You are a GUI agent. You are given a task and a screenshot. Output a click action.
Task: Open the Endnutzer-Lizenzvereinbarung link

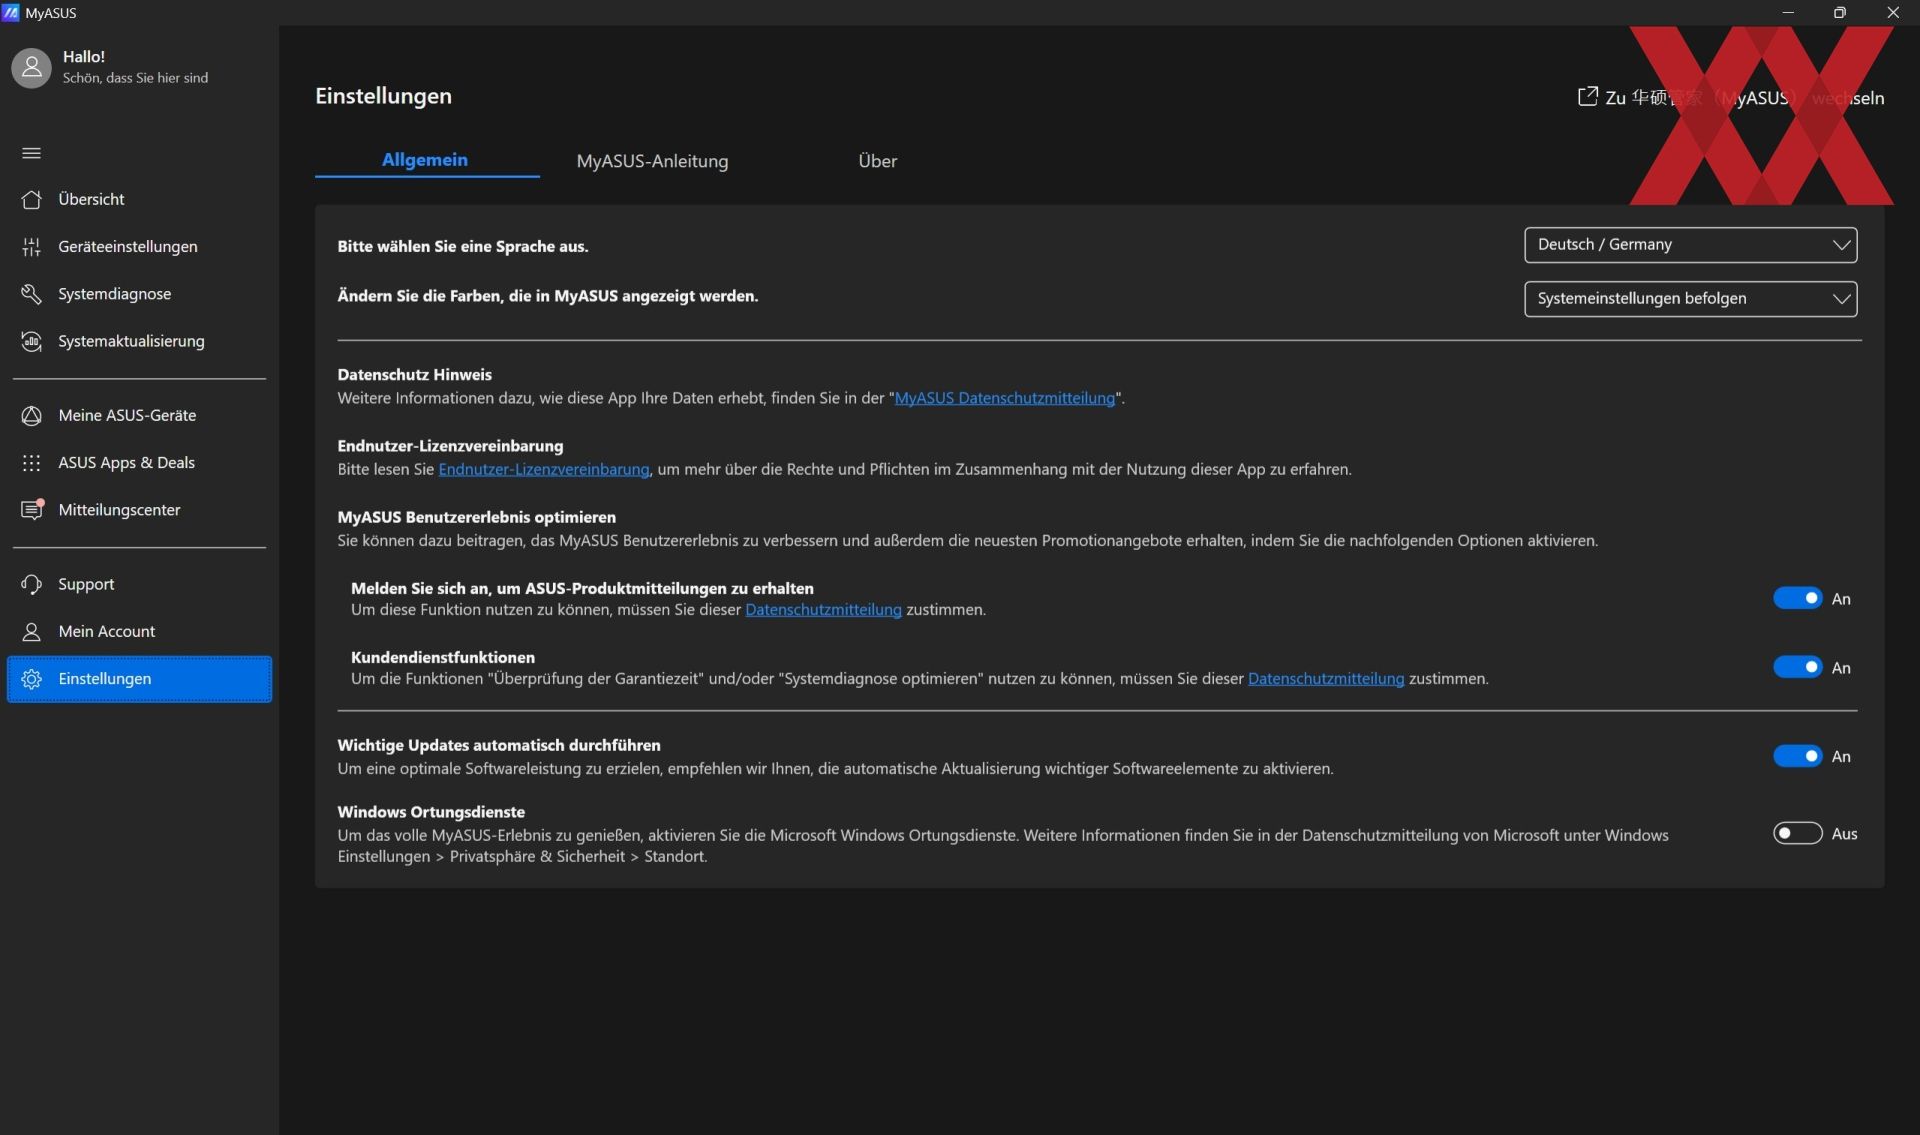pyautogui.click(x=544, y=469)
